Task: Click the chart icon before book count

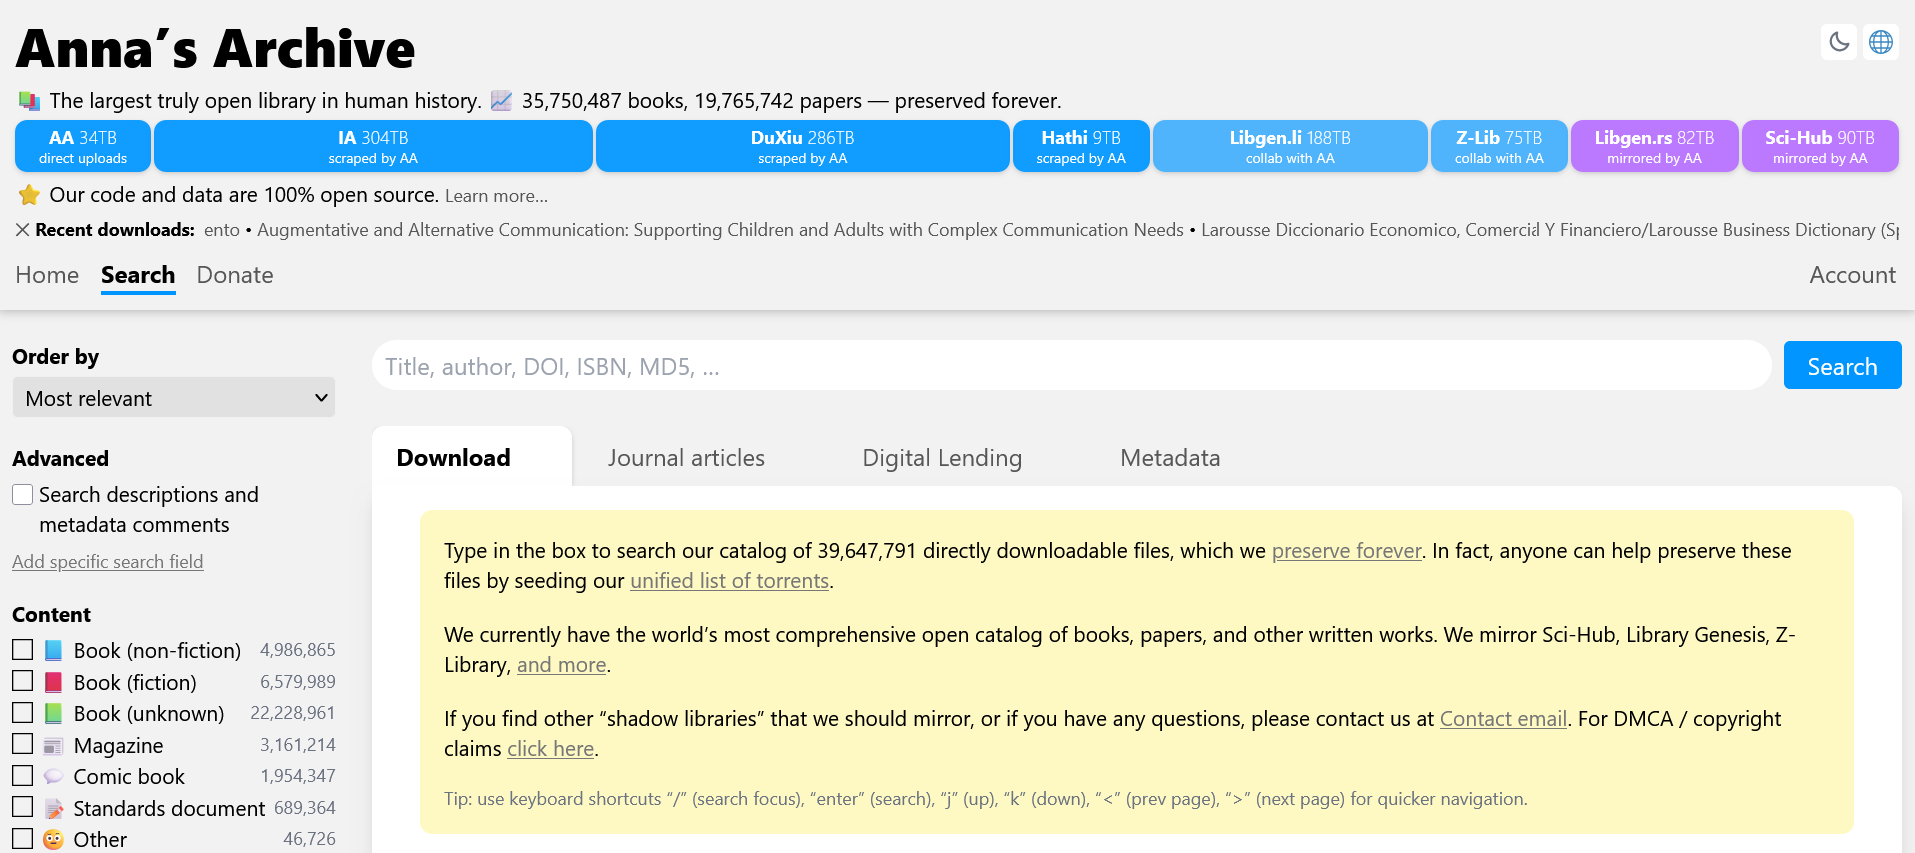Action: pos(501,101)
